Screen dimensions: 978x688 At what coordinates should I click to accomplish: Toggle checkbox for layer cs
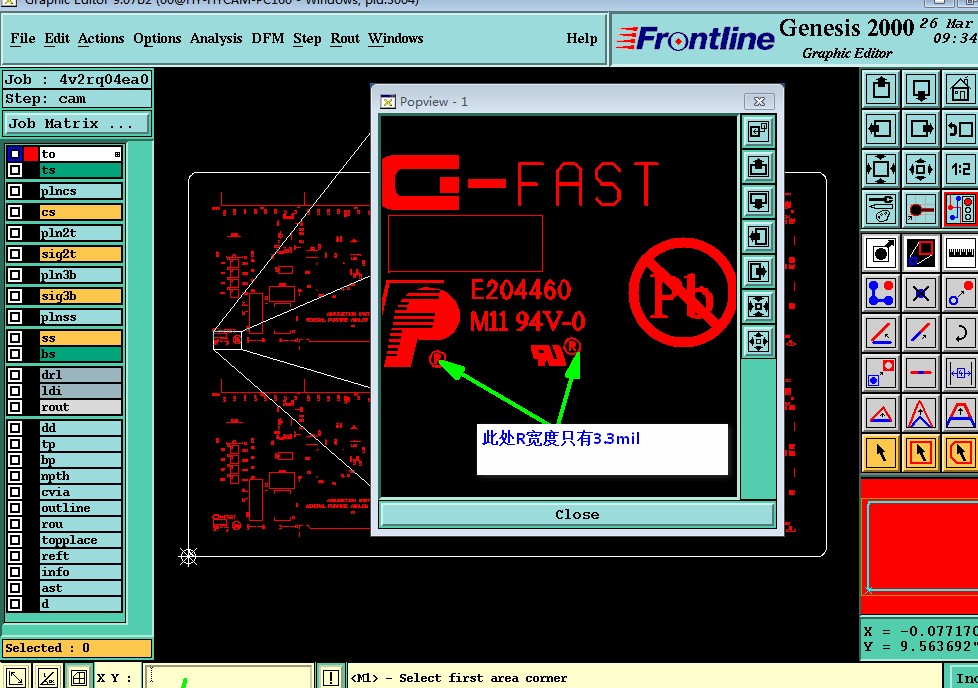point(15,212)
